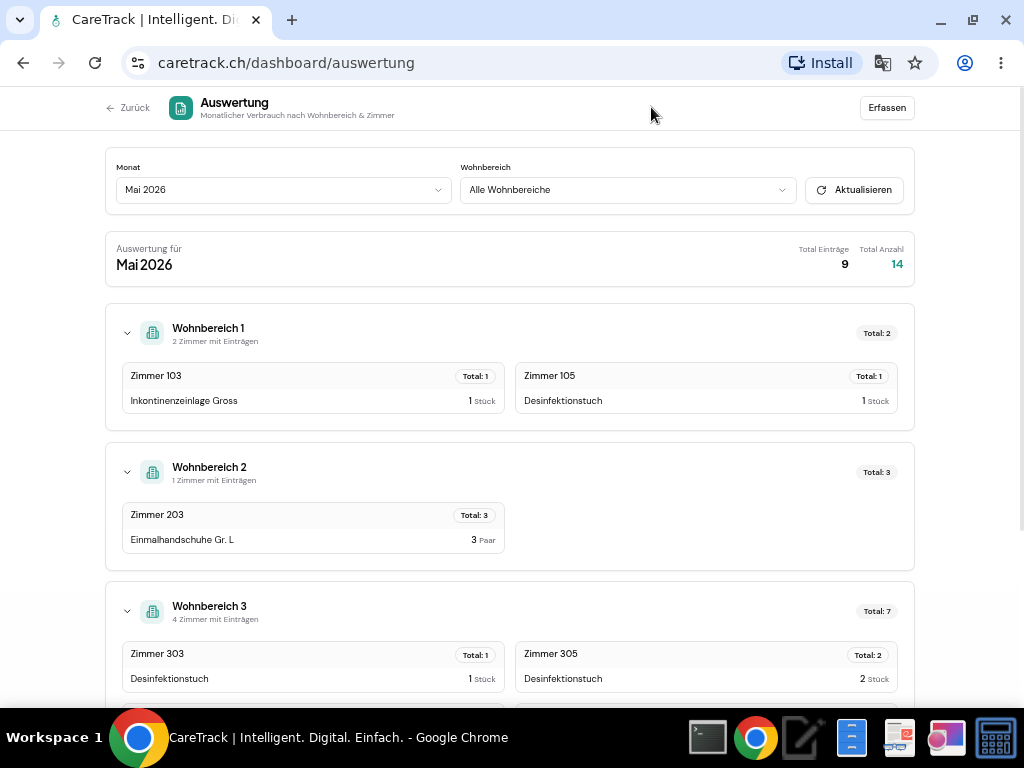1024x768 pixels.
Task: Click the Wohnbereich 2 heading text
Action: point(209,468)
